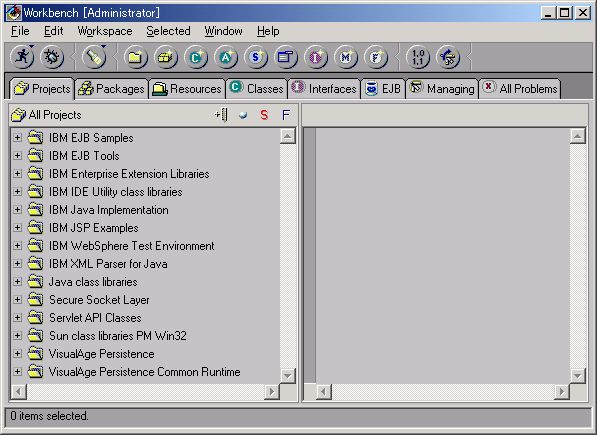Maximize the Workbench window
597x435 pixels.
pyautogui.click(x=565, y=13)
